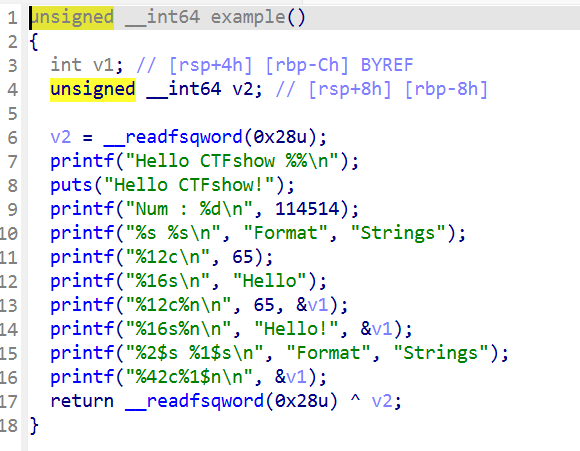This screenshot has height=451, width=580.
Task: Click the puts function call
Action: click(x=71, y=185)
